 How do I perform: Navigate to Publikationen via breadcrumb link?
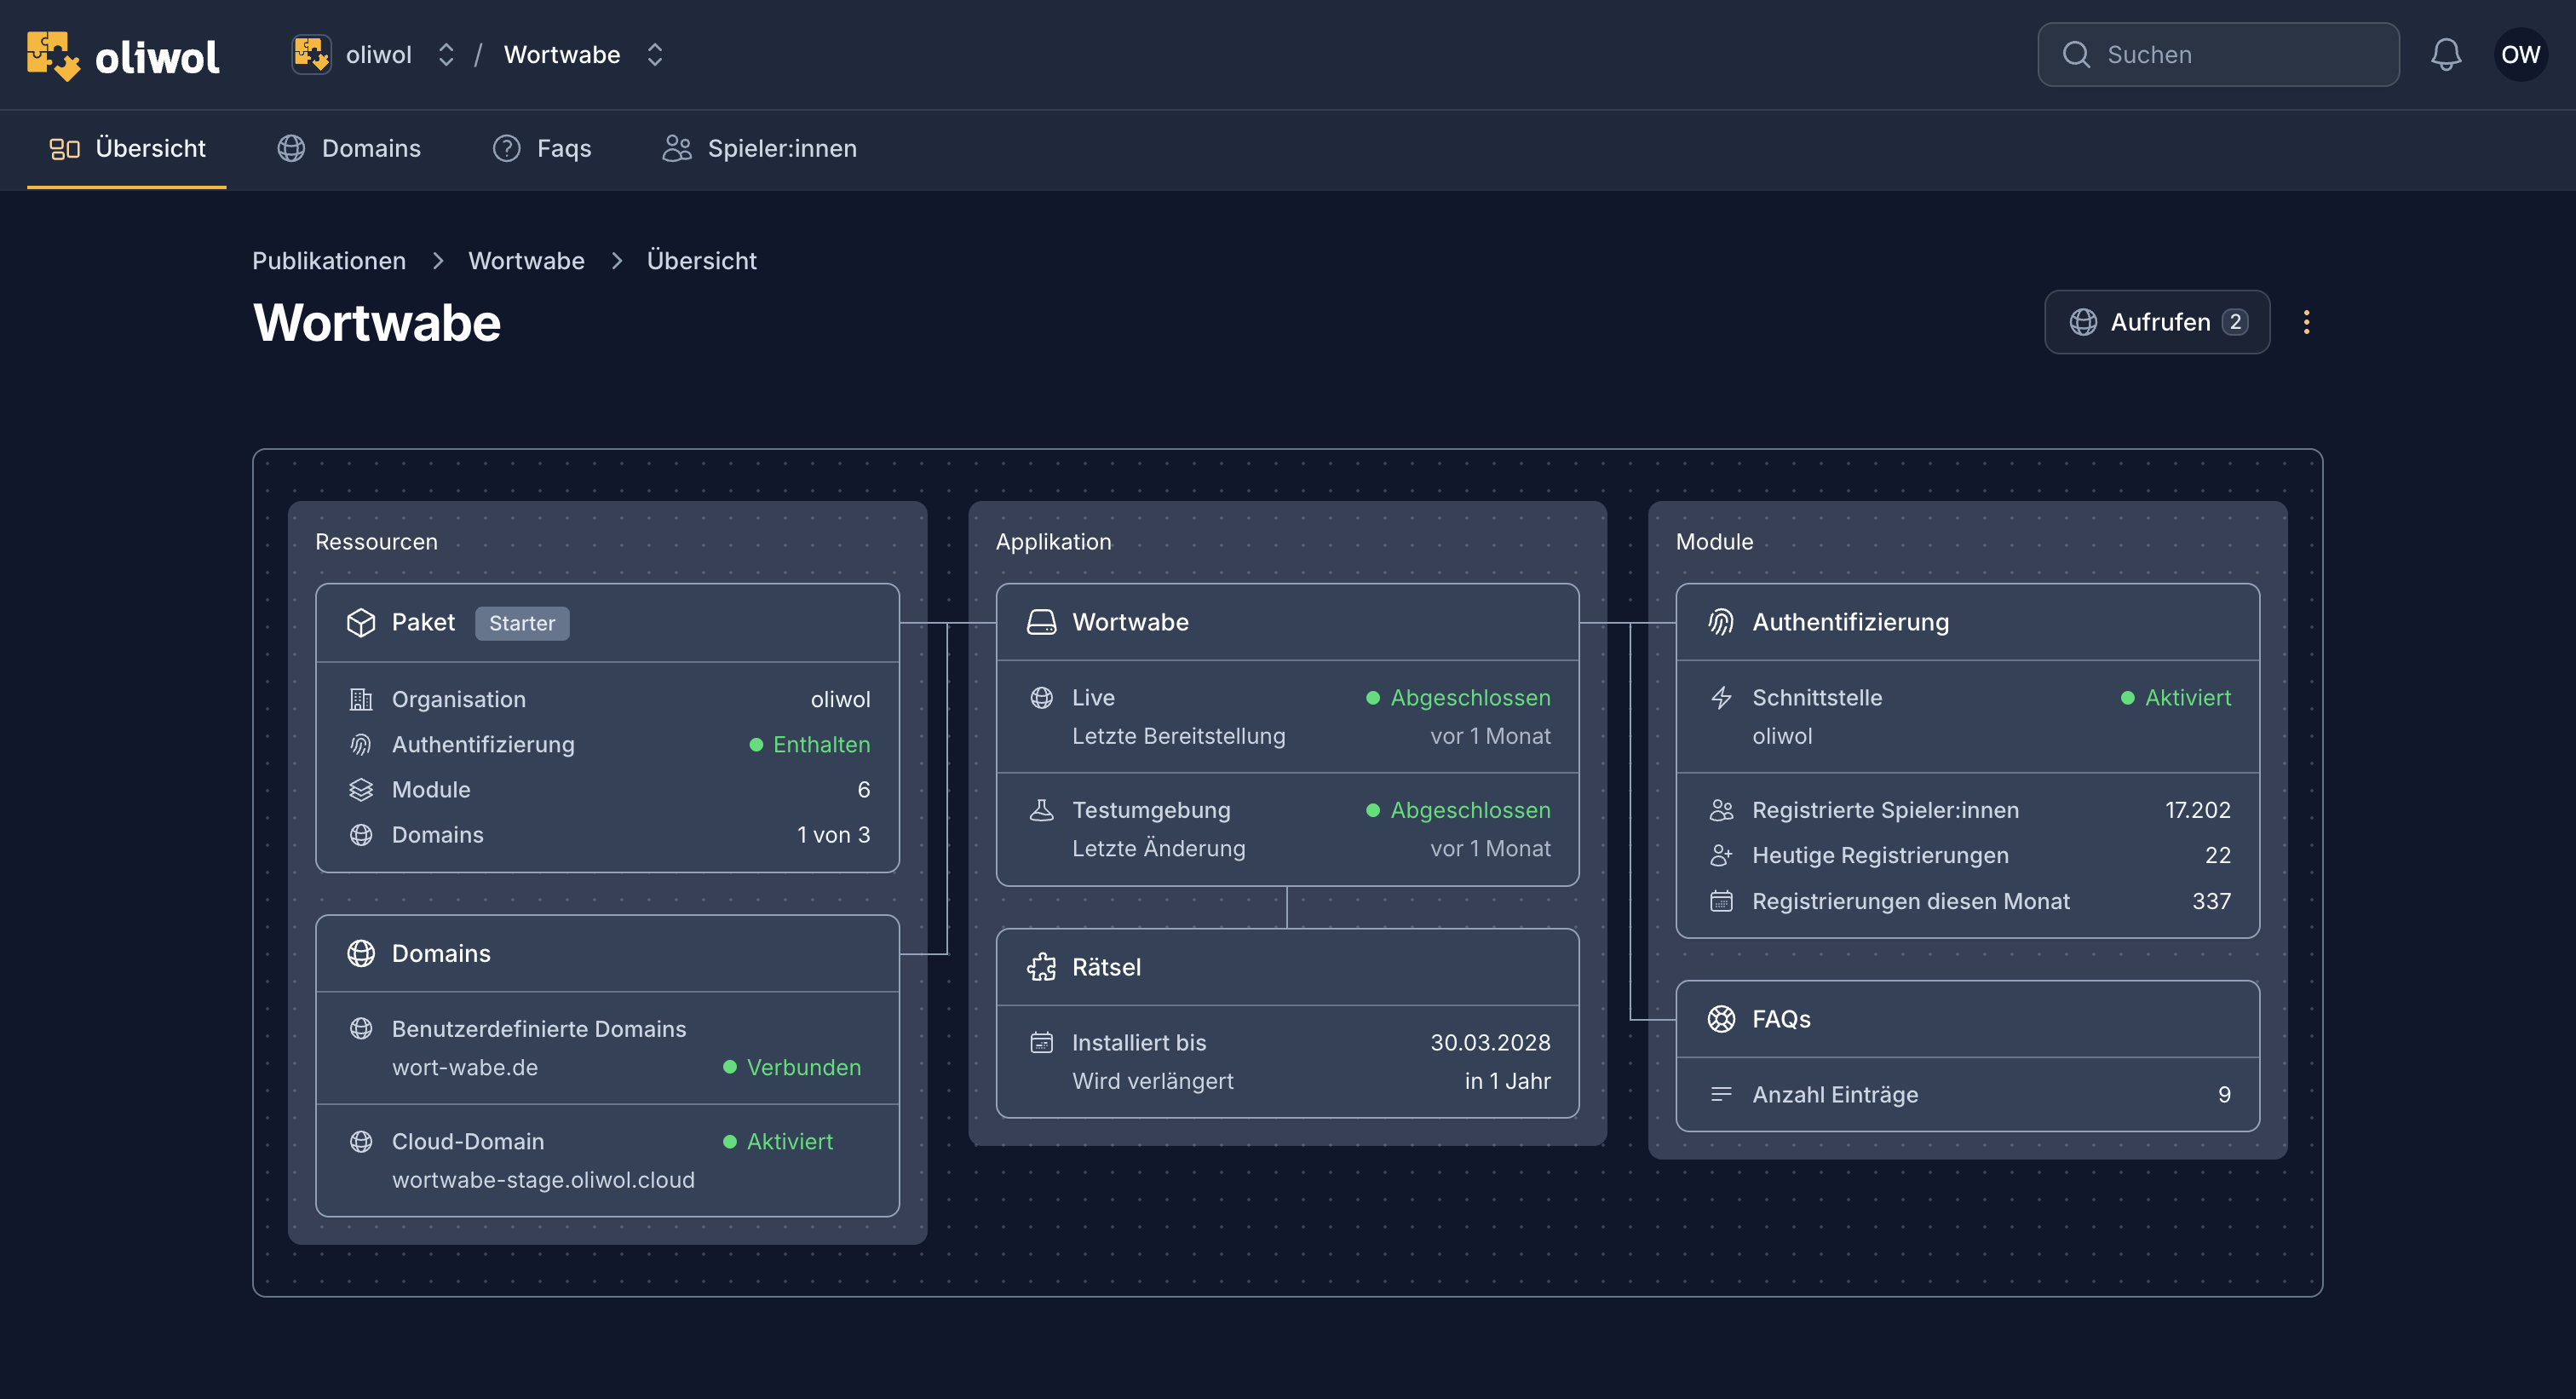coord(328,261)
